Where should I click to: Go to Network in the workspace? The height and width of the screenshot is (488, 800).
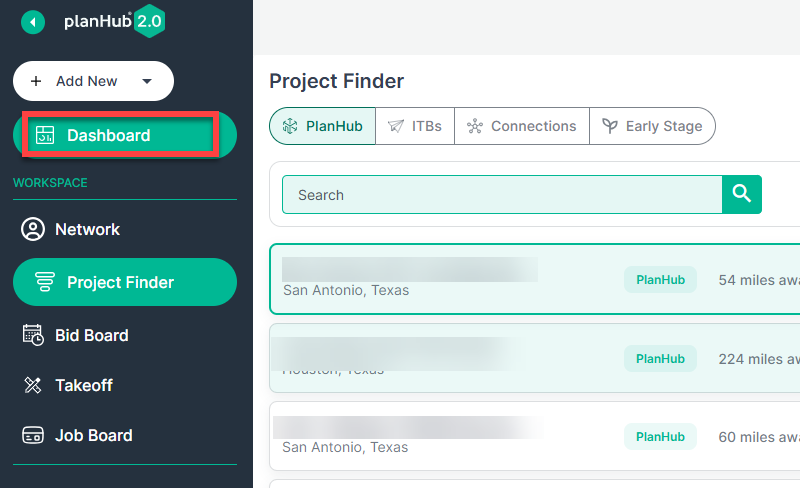(x=87, y=229)
